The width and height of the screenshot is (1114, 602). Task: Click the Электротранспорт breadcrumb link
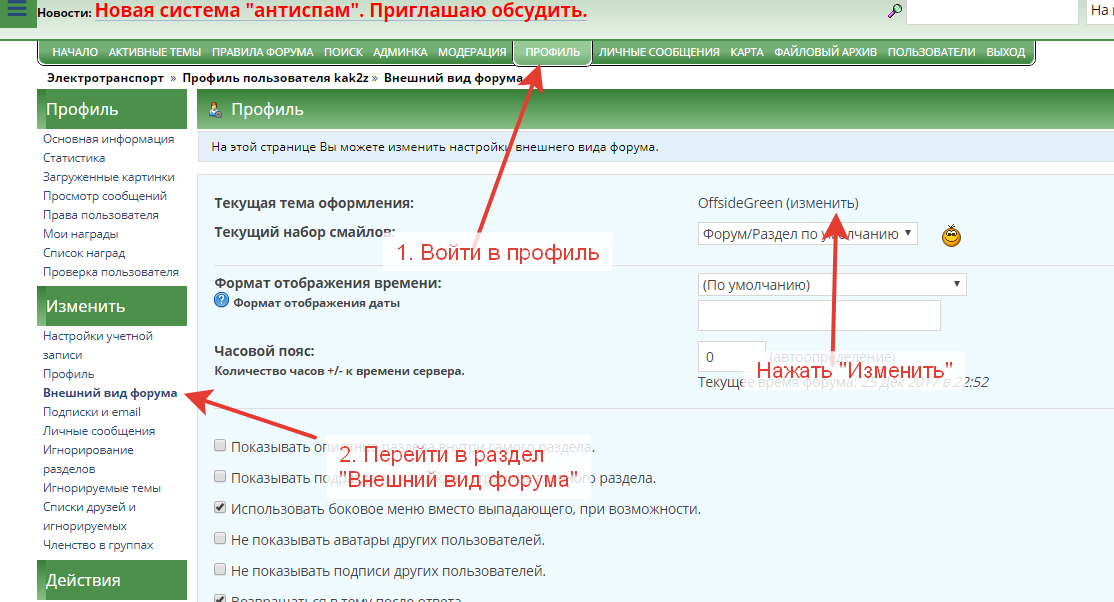coord(105,78)
